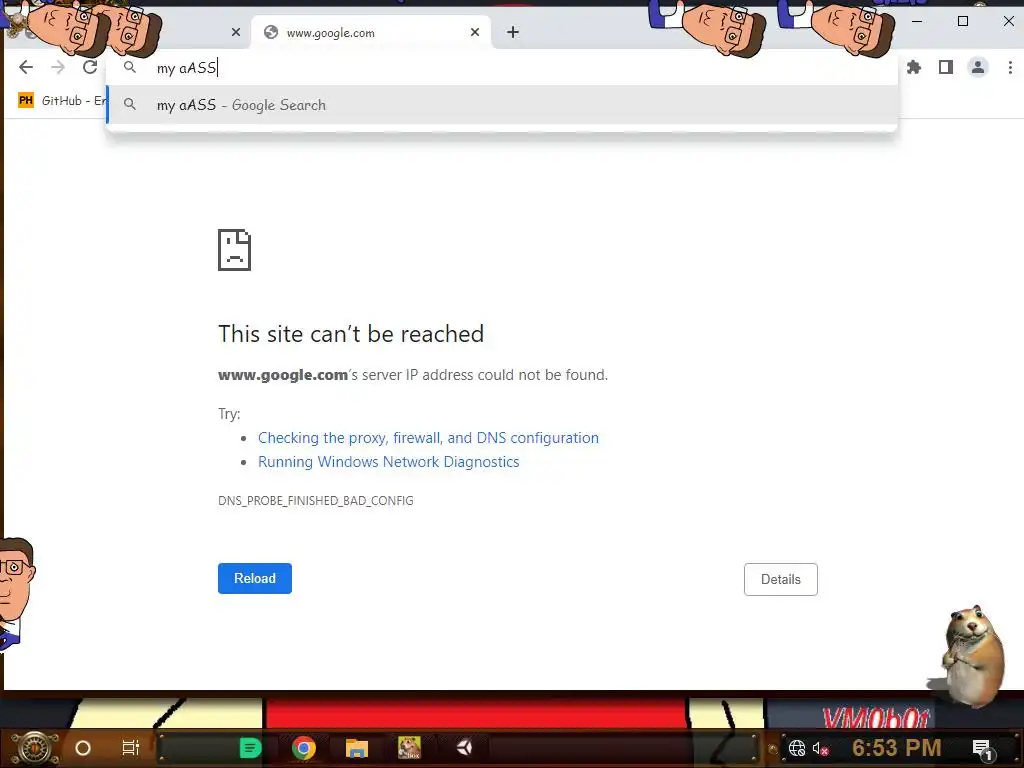Click the Details button
This screenshot has width=1024, height=768.
point(780,579)
